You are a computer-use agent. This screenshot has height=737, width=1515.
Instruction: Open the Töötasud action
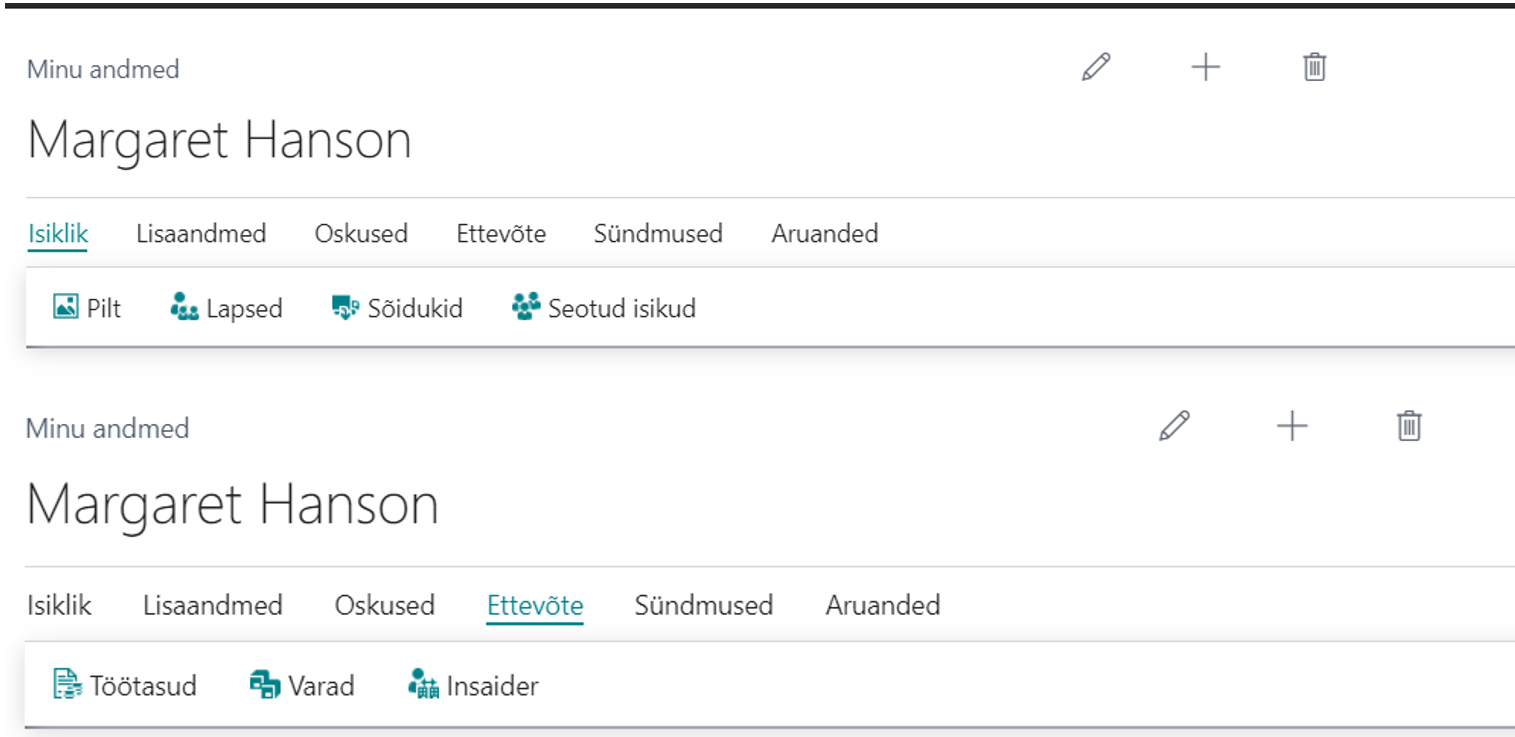124,685
